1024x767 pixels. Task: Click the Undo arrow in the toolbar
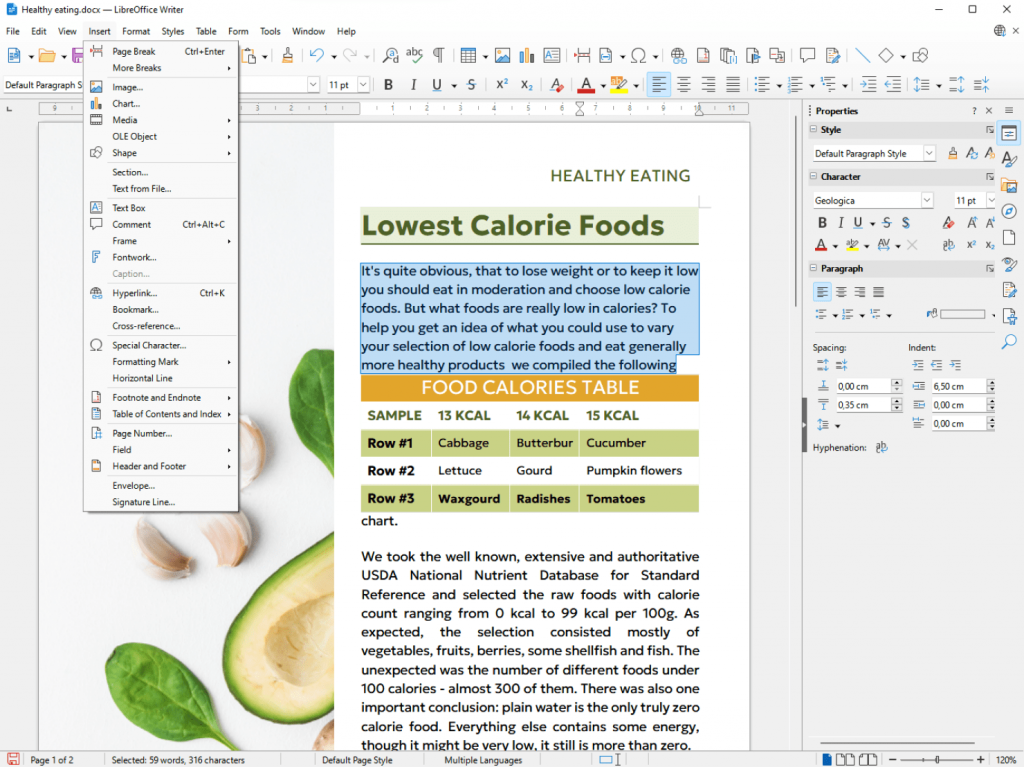pos(316,56)
